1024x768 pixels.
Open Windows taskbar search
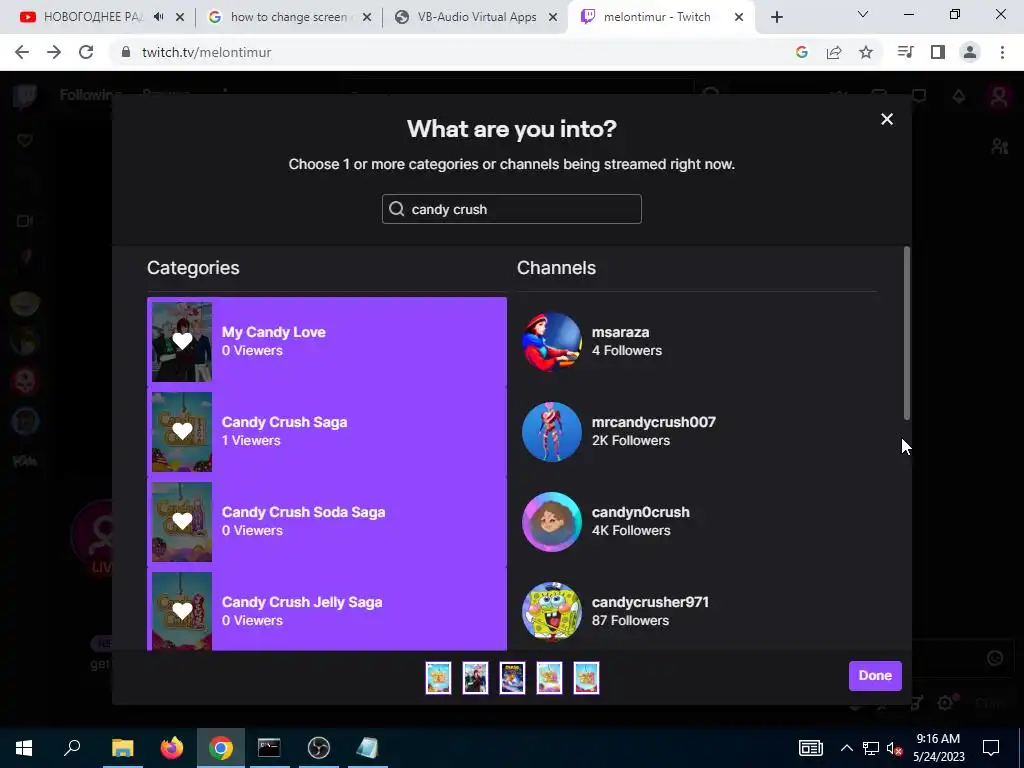72,748
